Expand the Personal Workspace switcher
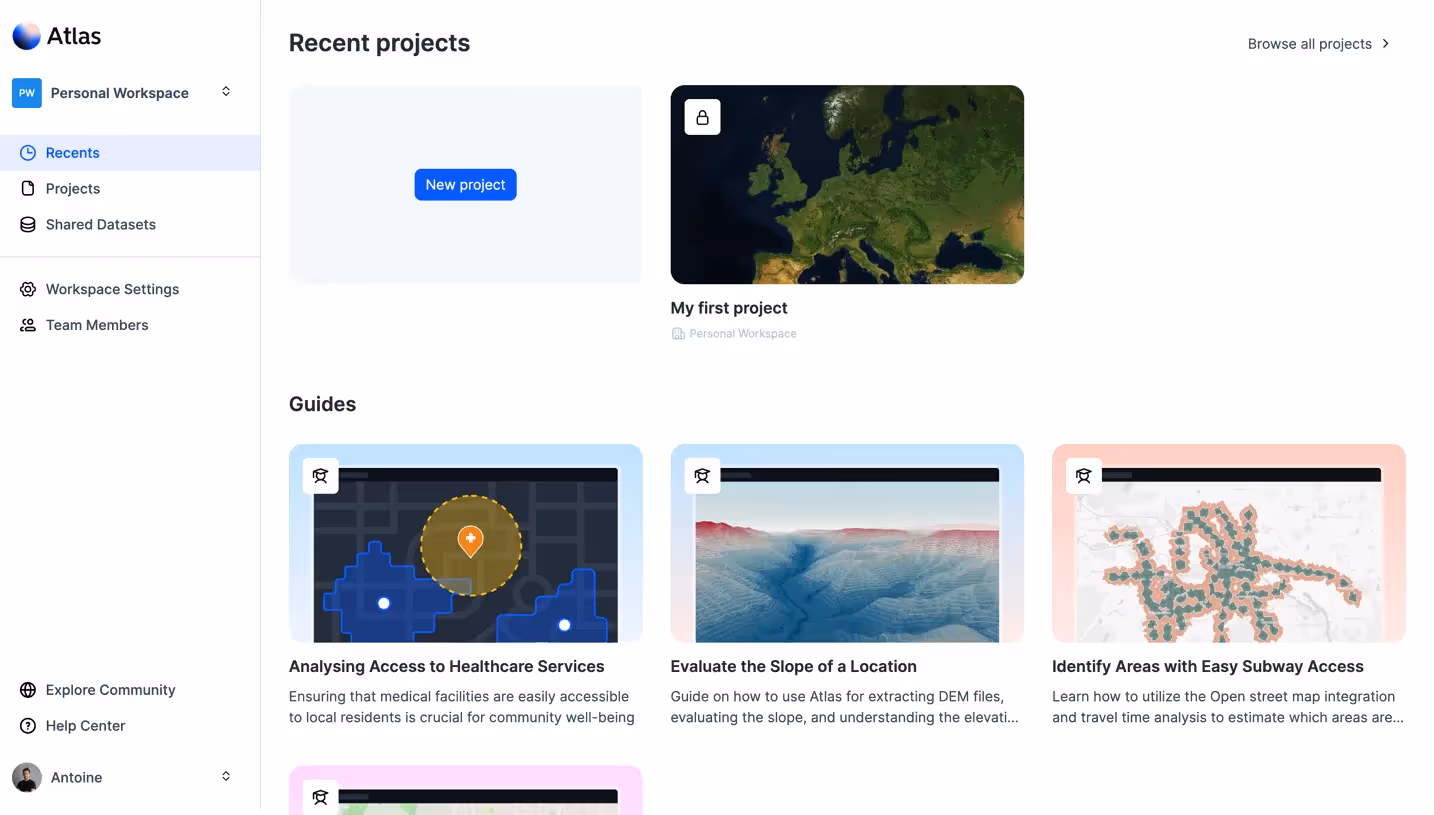 pyautogui.click(x=226, y=92)
